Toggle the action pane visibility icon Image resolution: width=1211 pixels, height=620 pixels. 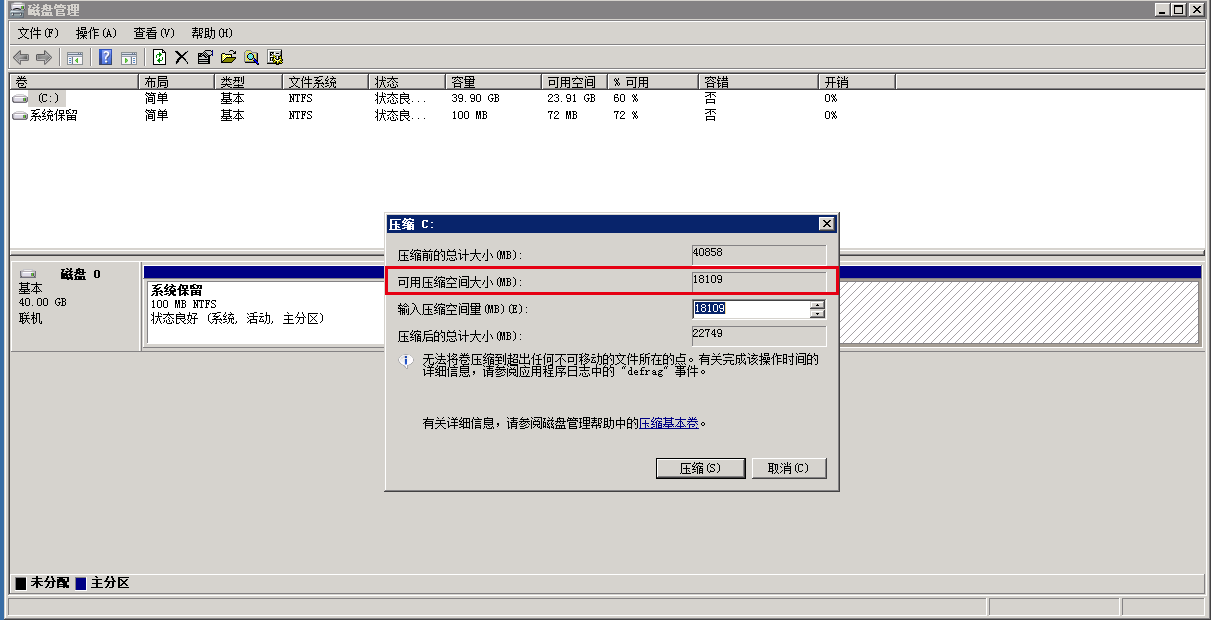coord(130,57)
